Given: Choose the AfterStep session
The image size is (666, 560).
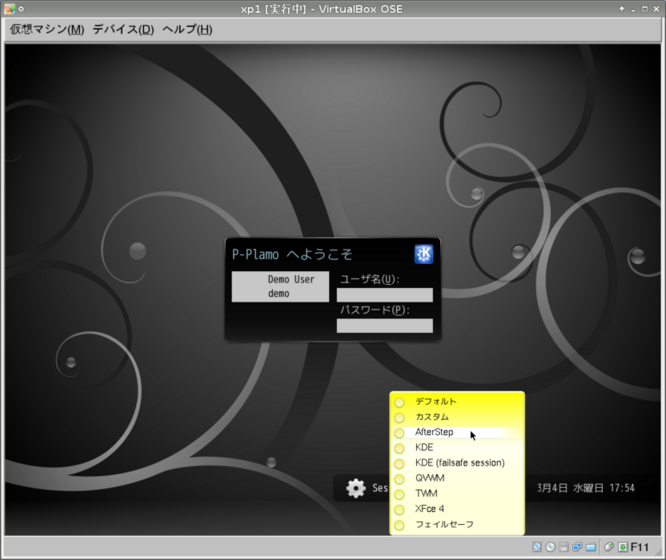Looking at the screenshot, I should click(457, 433).
